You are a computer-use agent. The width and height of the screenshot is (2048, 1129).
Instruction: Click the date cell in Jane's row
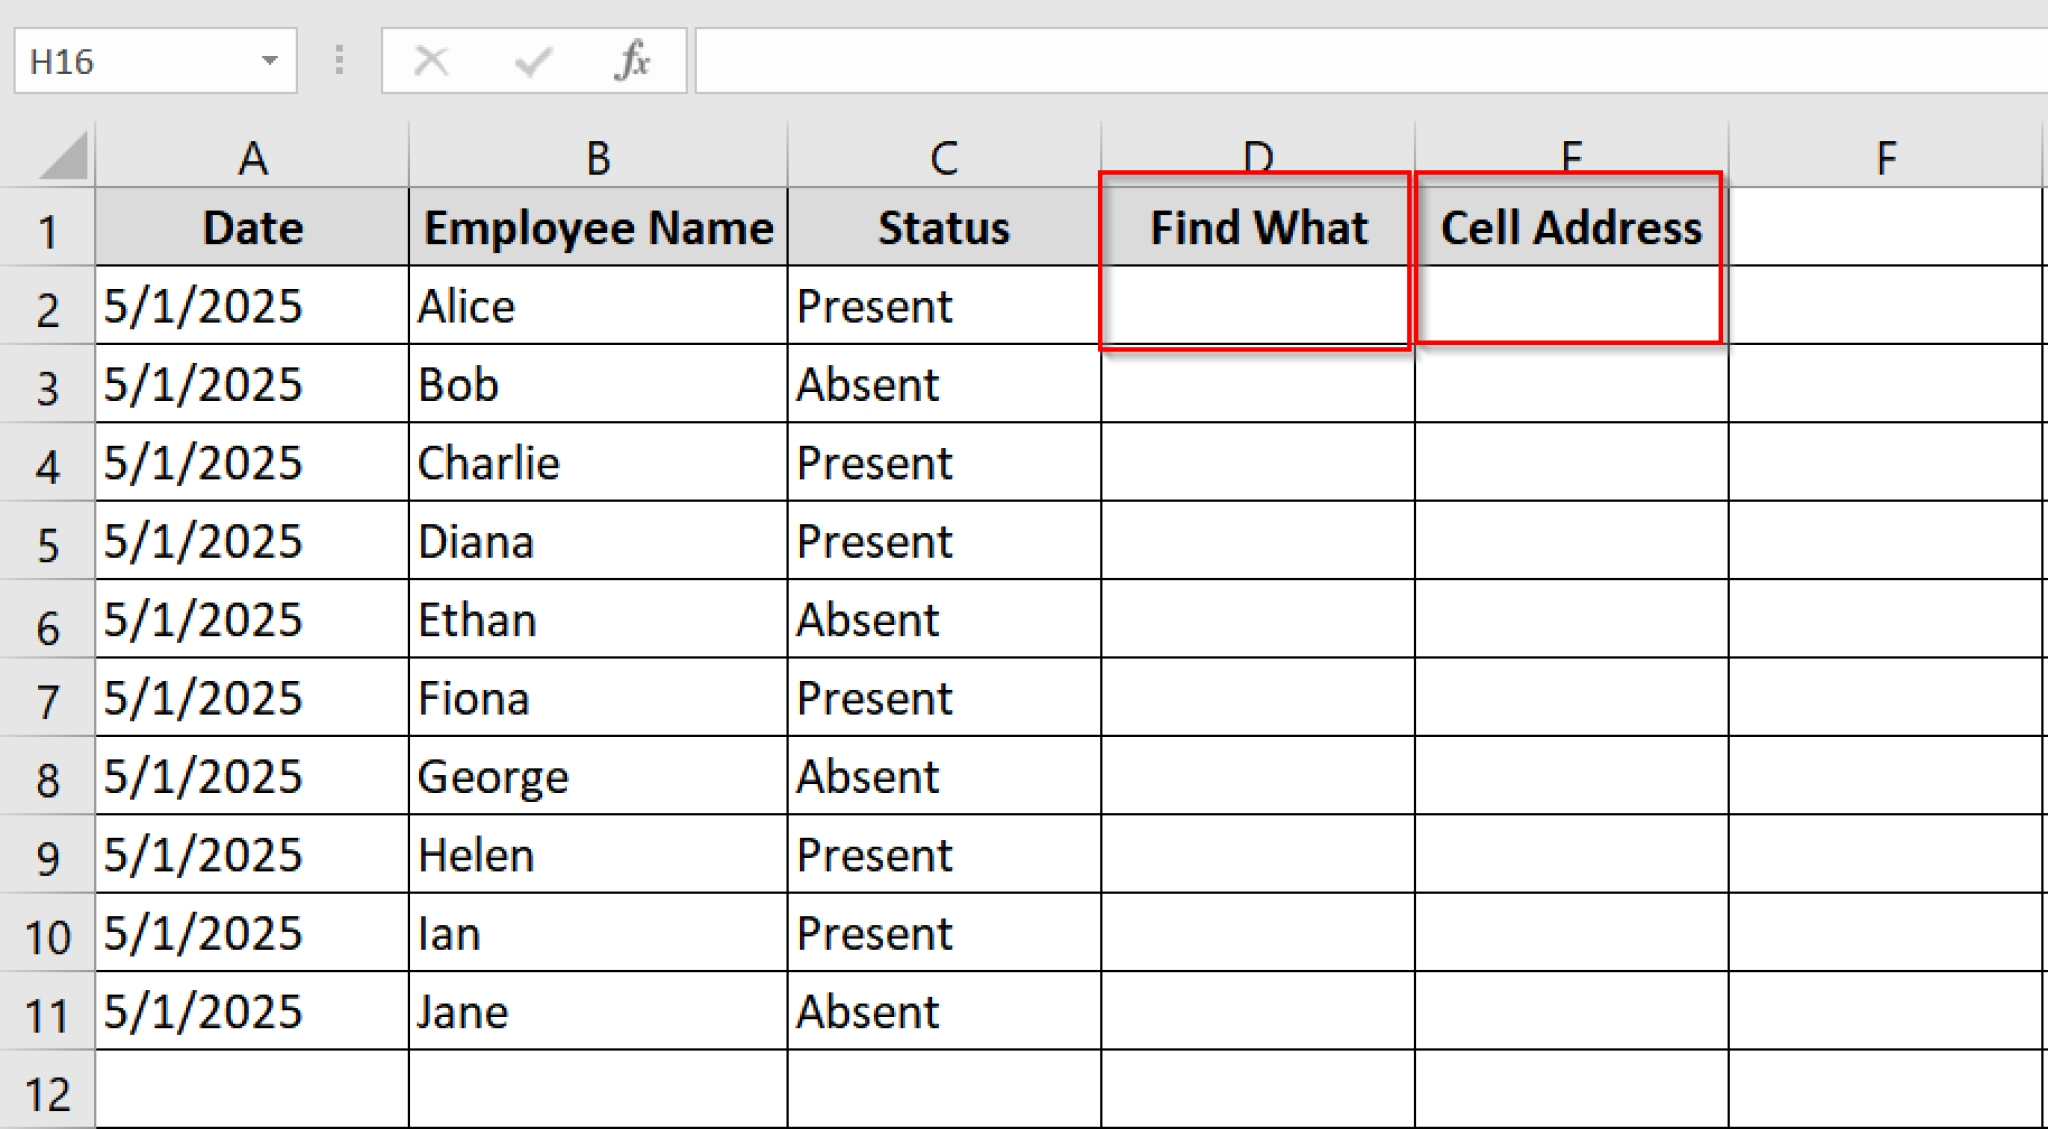pyautogui.click(x=252, y=1012)
